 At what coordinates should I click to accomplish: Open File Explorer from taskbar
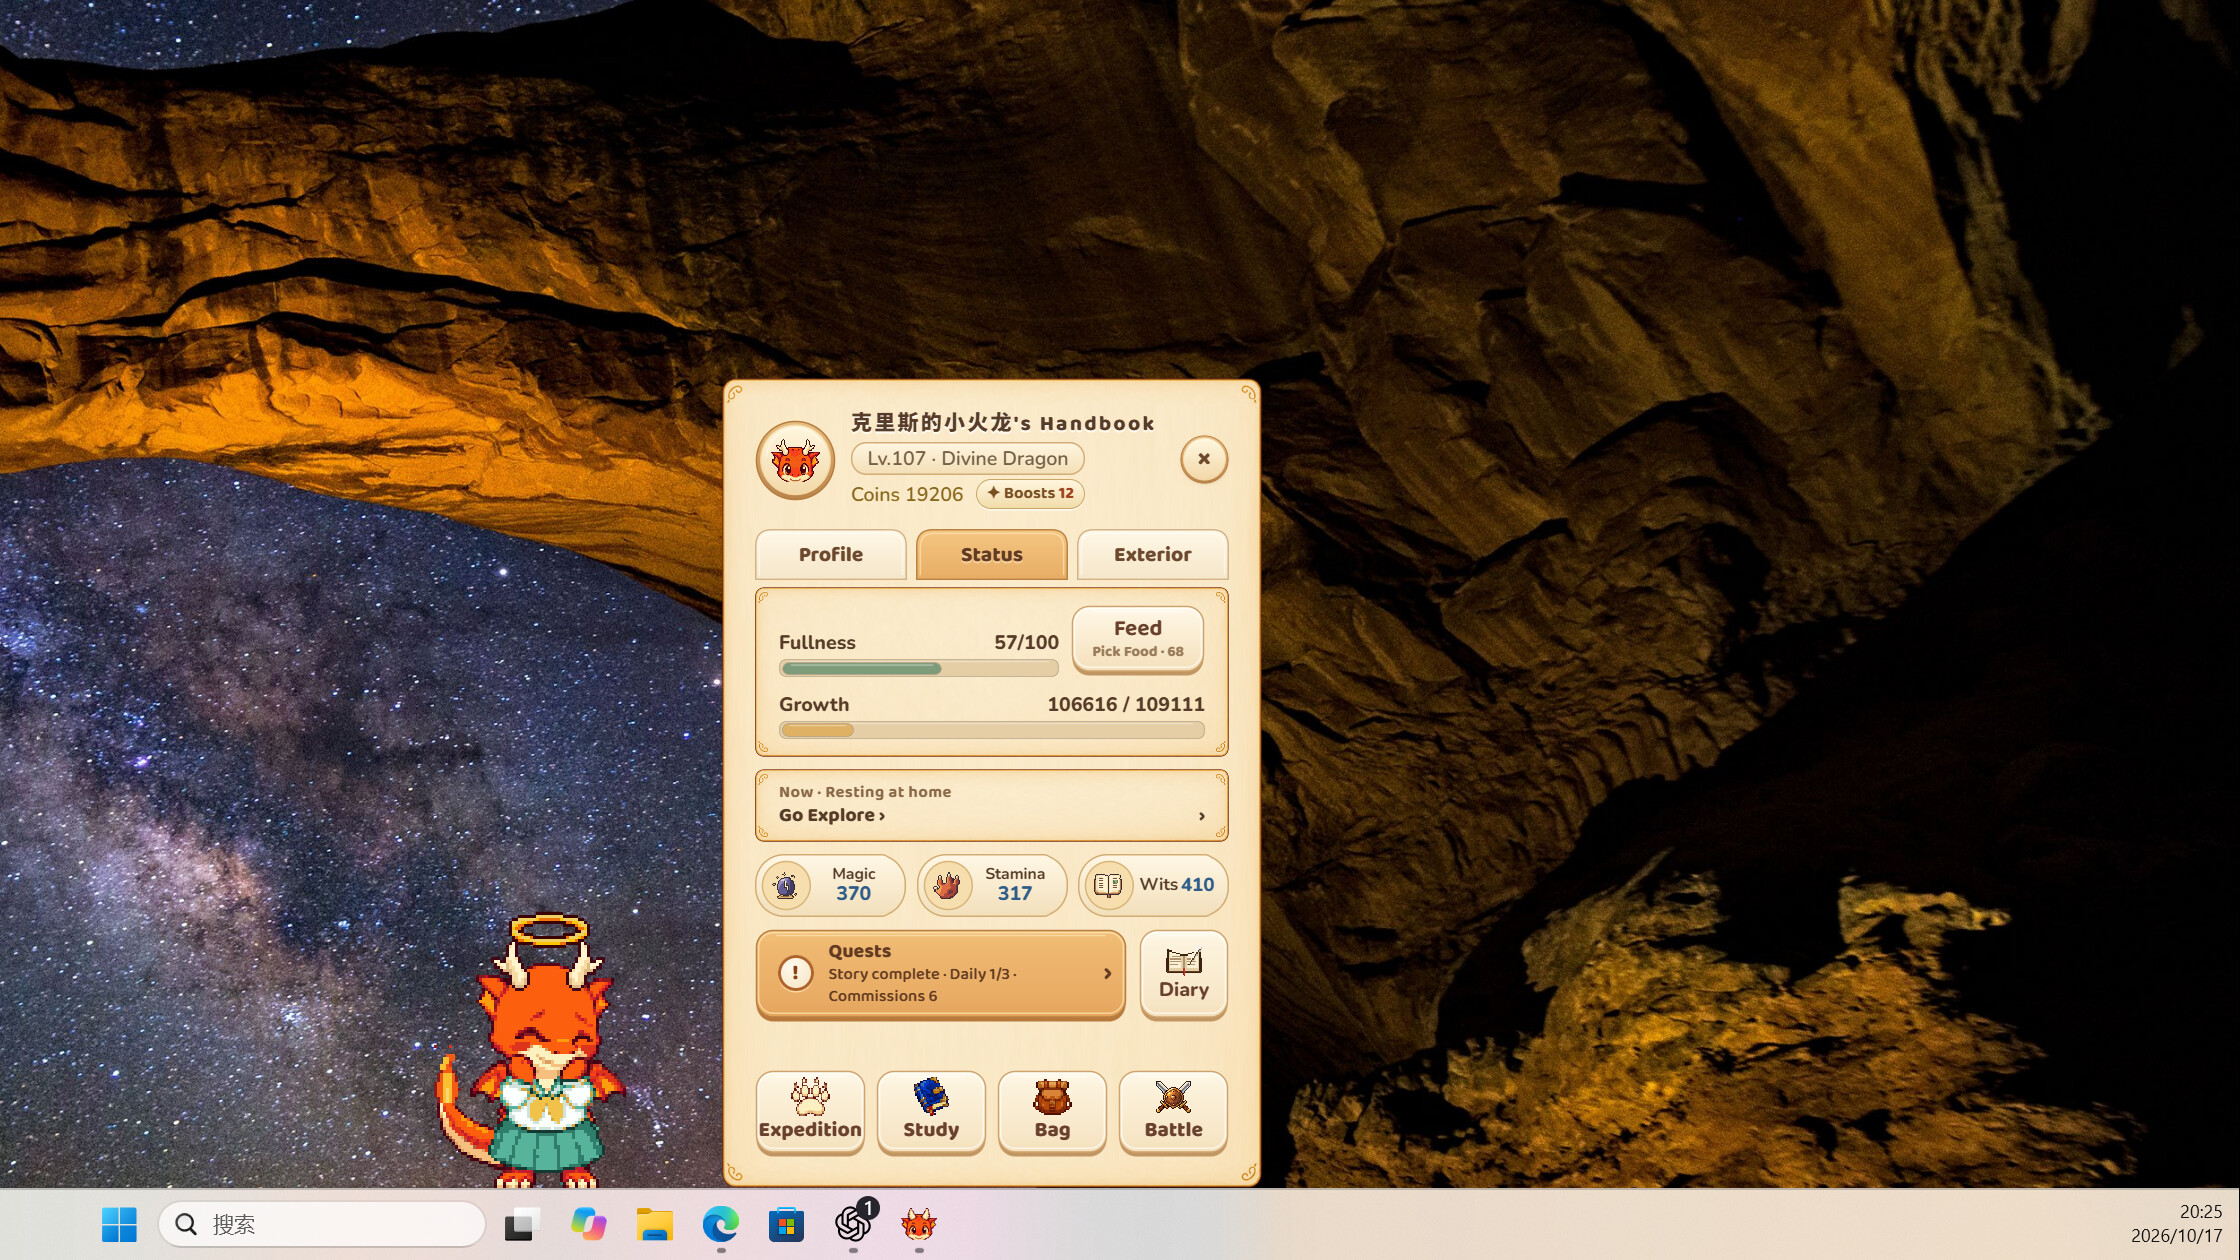[x=654, y=1224]
